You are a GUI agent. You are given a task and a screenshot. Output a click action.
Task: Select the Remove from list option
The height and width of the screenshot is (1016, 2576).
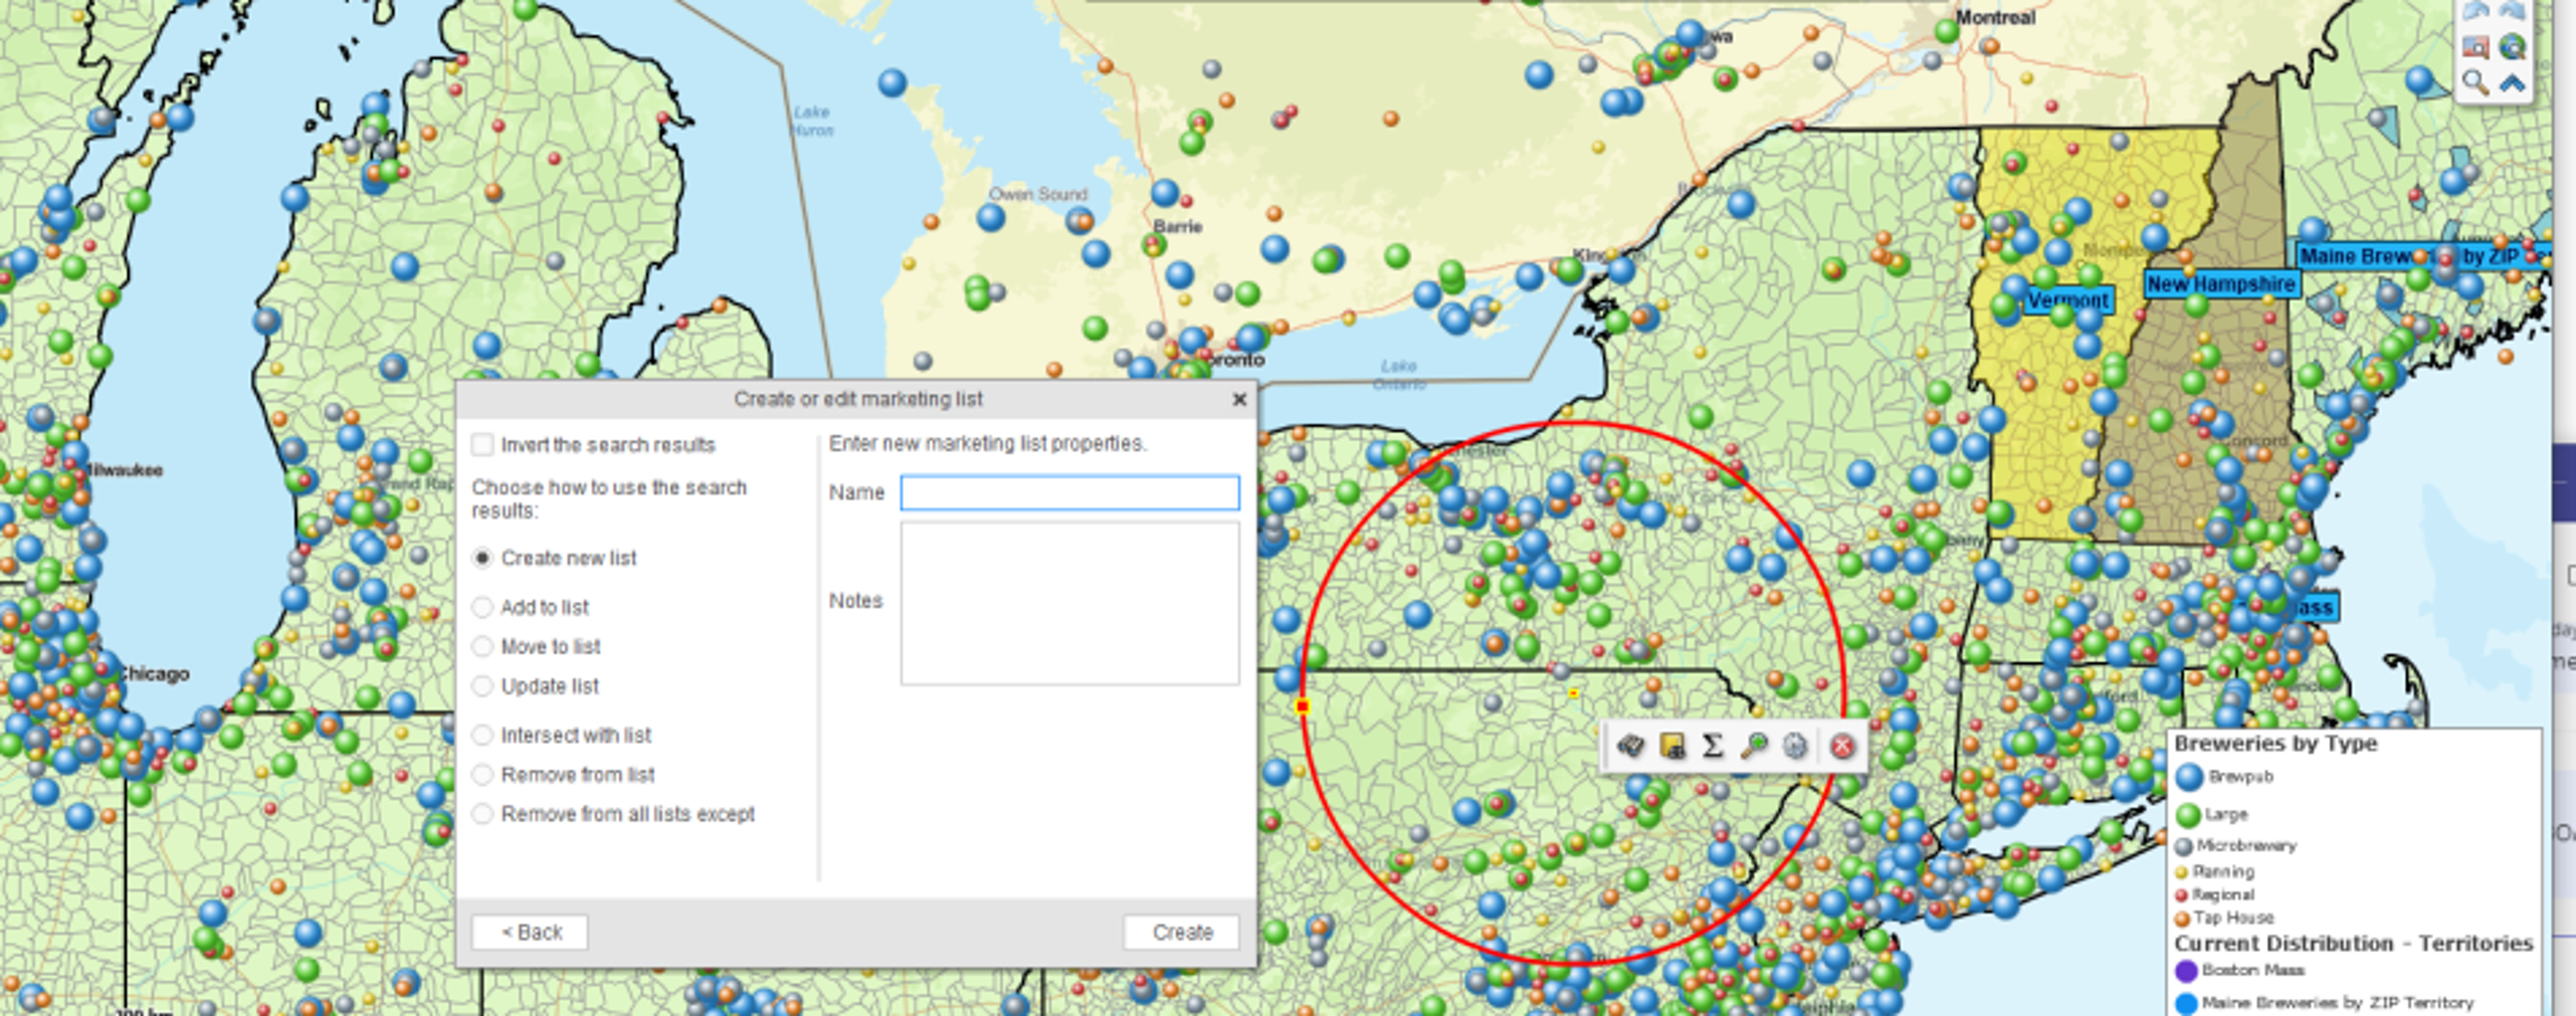tap(484, 774)
